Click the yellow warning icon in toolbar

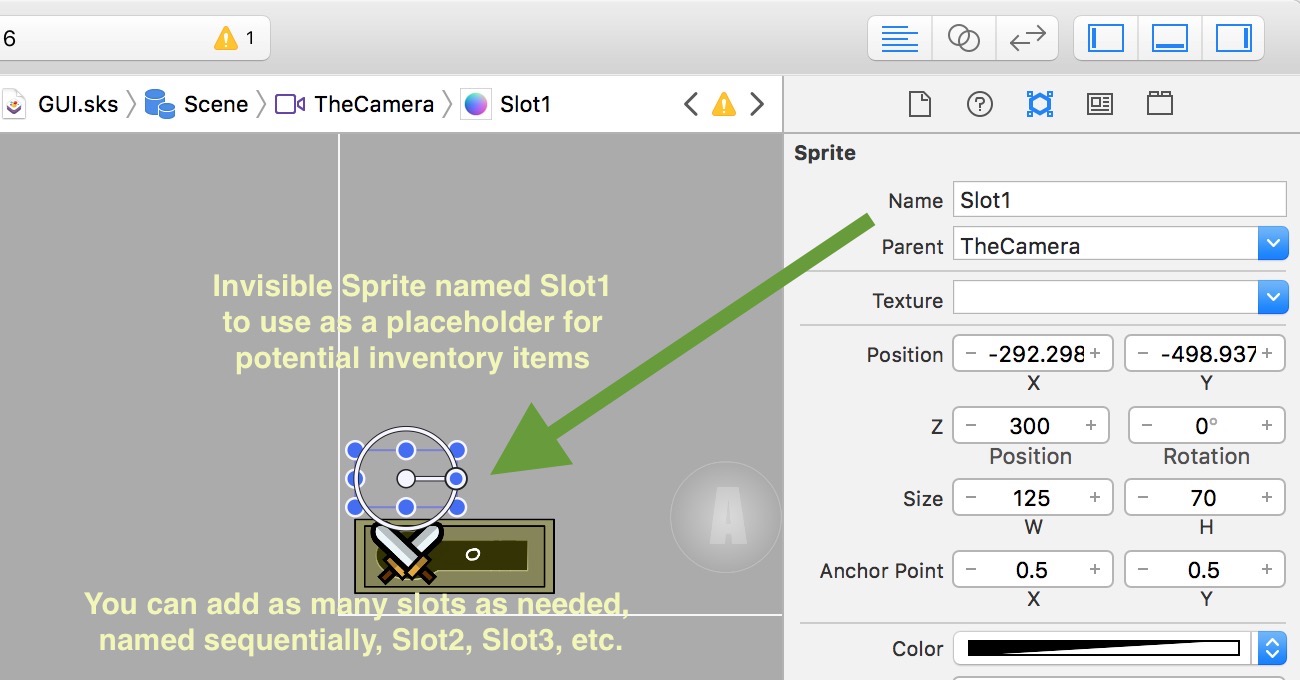[x=226, y=39]
